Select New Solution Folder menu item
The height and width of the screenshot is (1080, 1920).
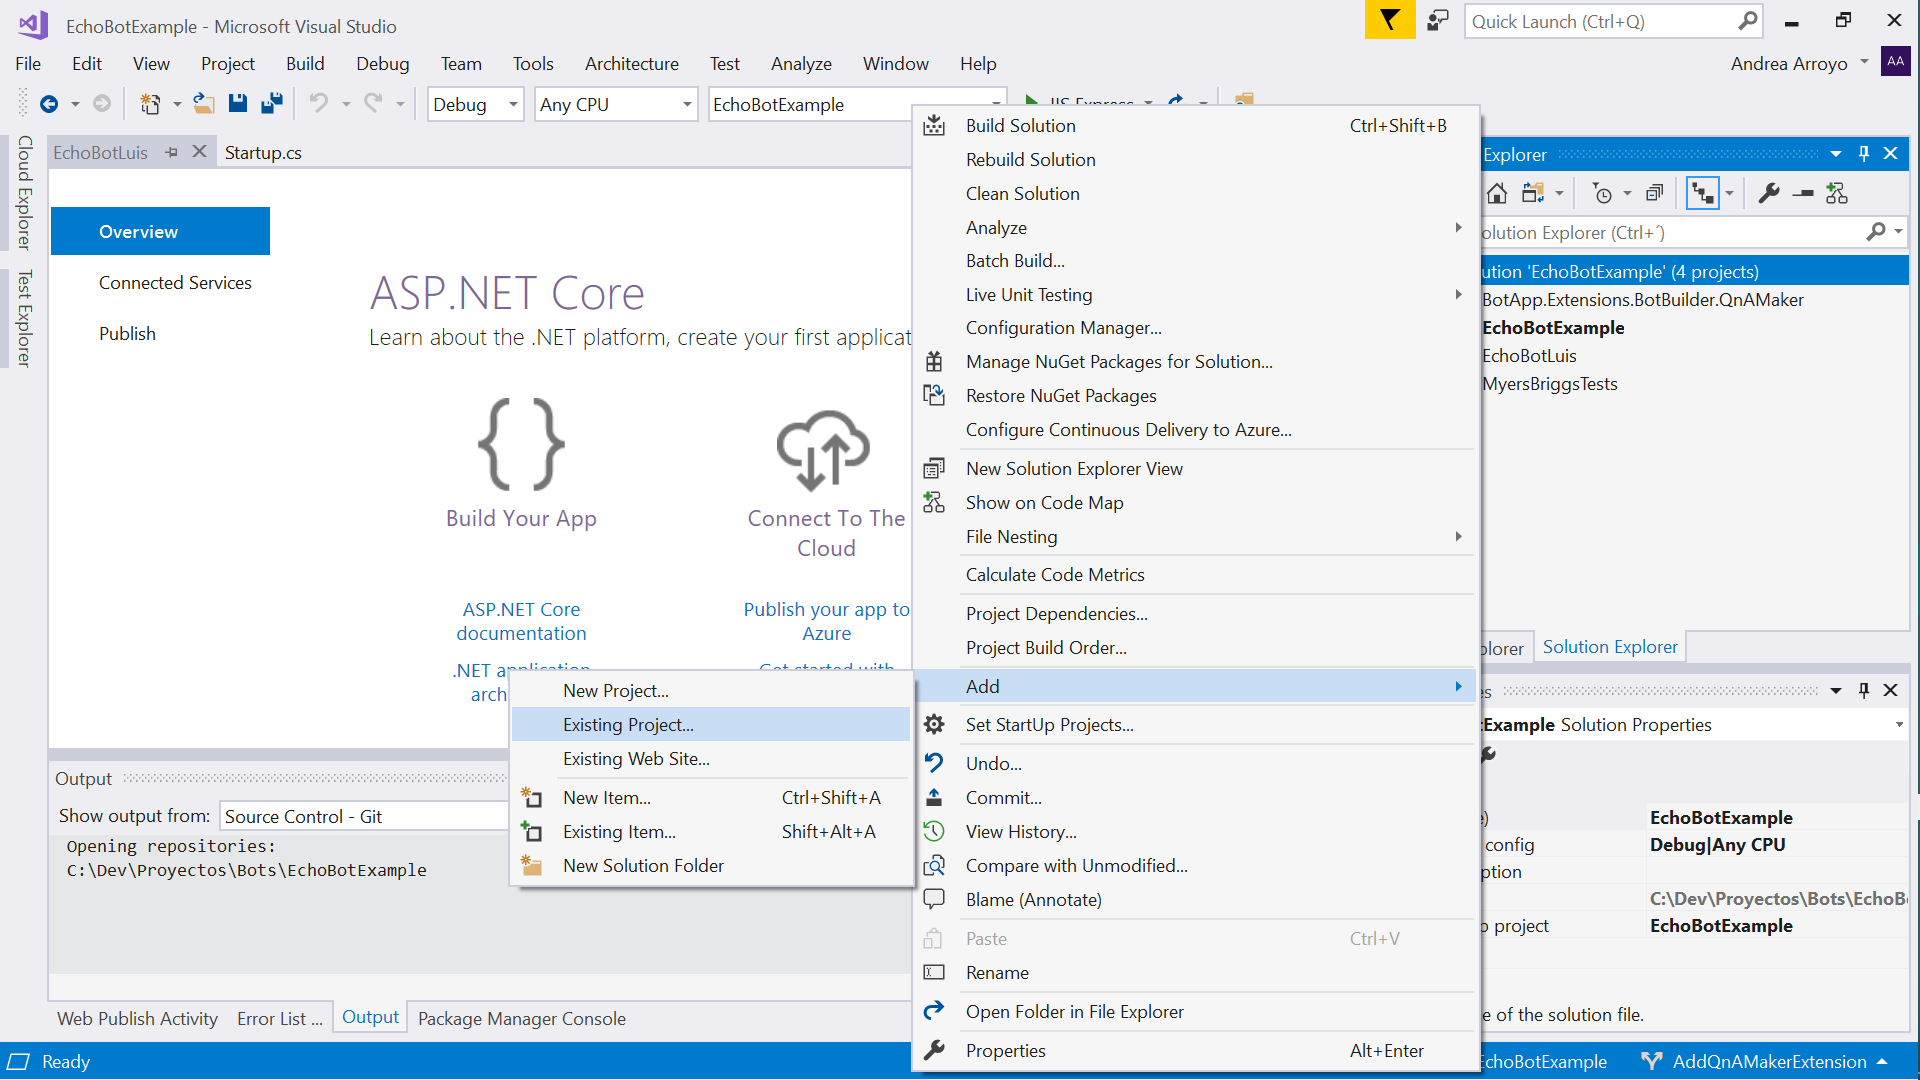(711, 866)
